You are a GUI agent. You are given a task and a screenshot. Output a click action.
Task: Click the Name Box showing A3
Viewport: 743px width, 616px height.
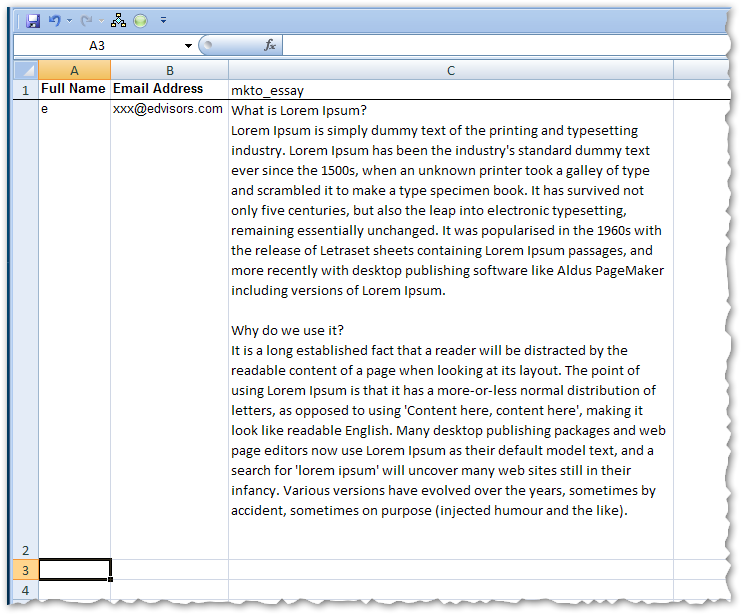coord(97,45)
